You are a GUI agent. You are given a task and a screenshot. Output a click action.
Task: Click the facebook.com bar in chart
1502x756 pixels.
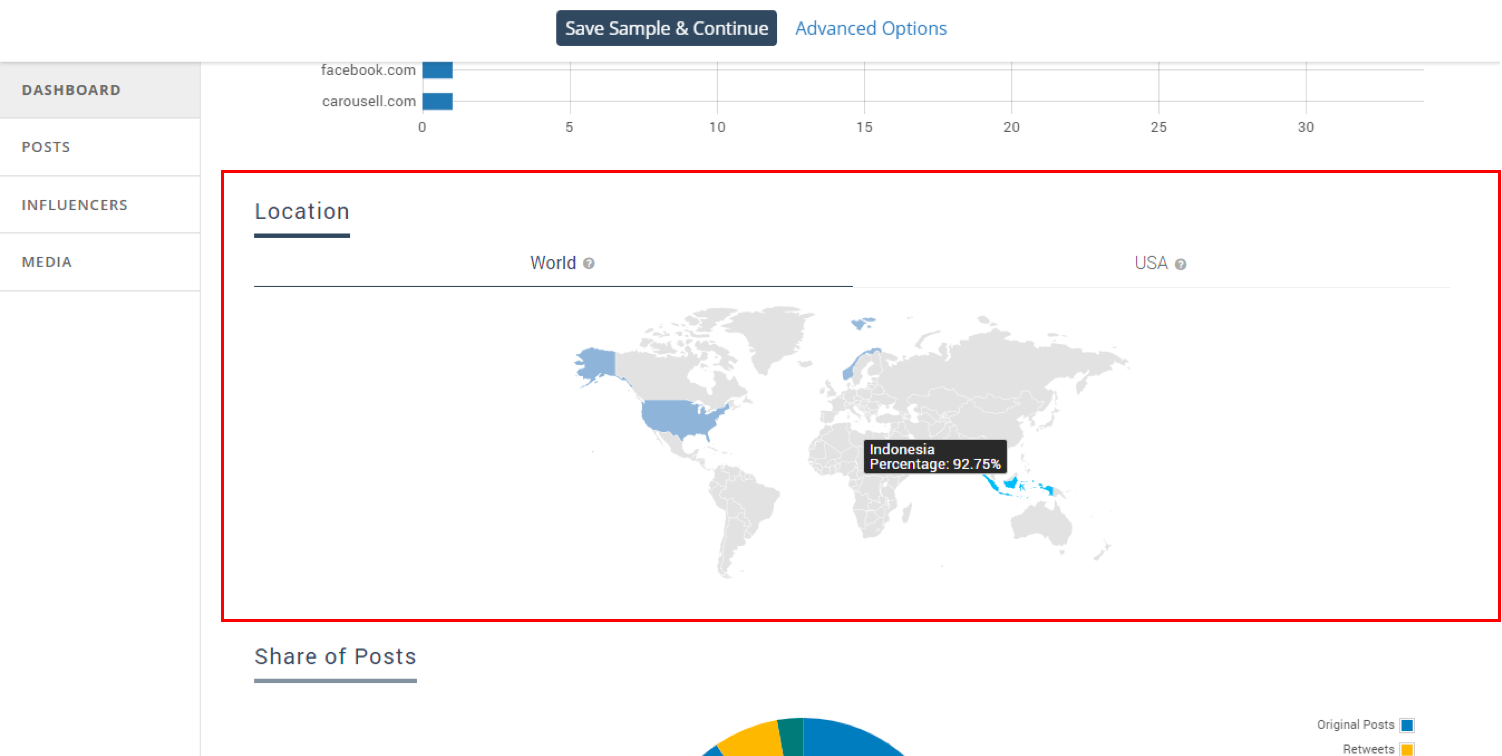coord(437,70)
